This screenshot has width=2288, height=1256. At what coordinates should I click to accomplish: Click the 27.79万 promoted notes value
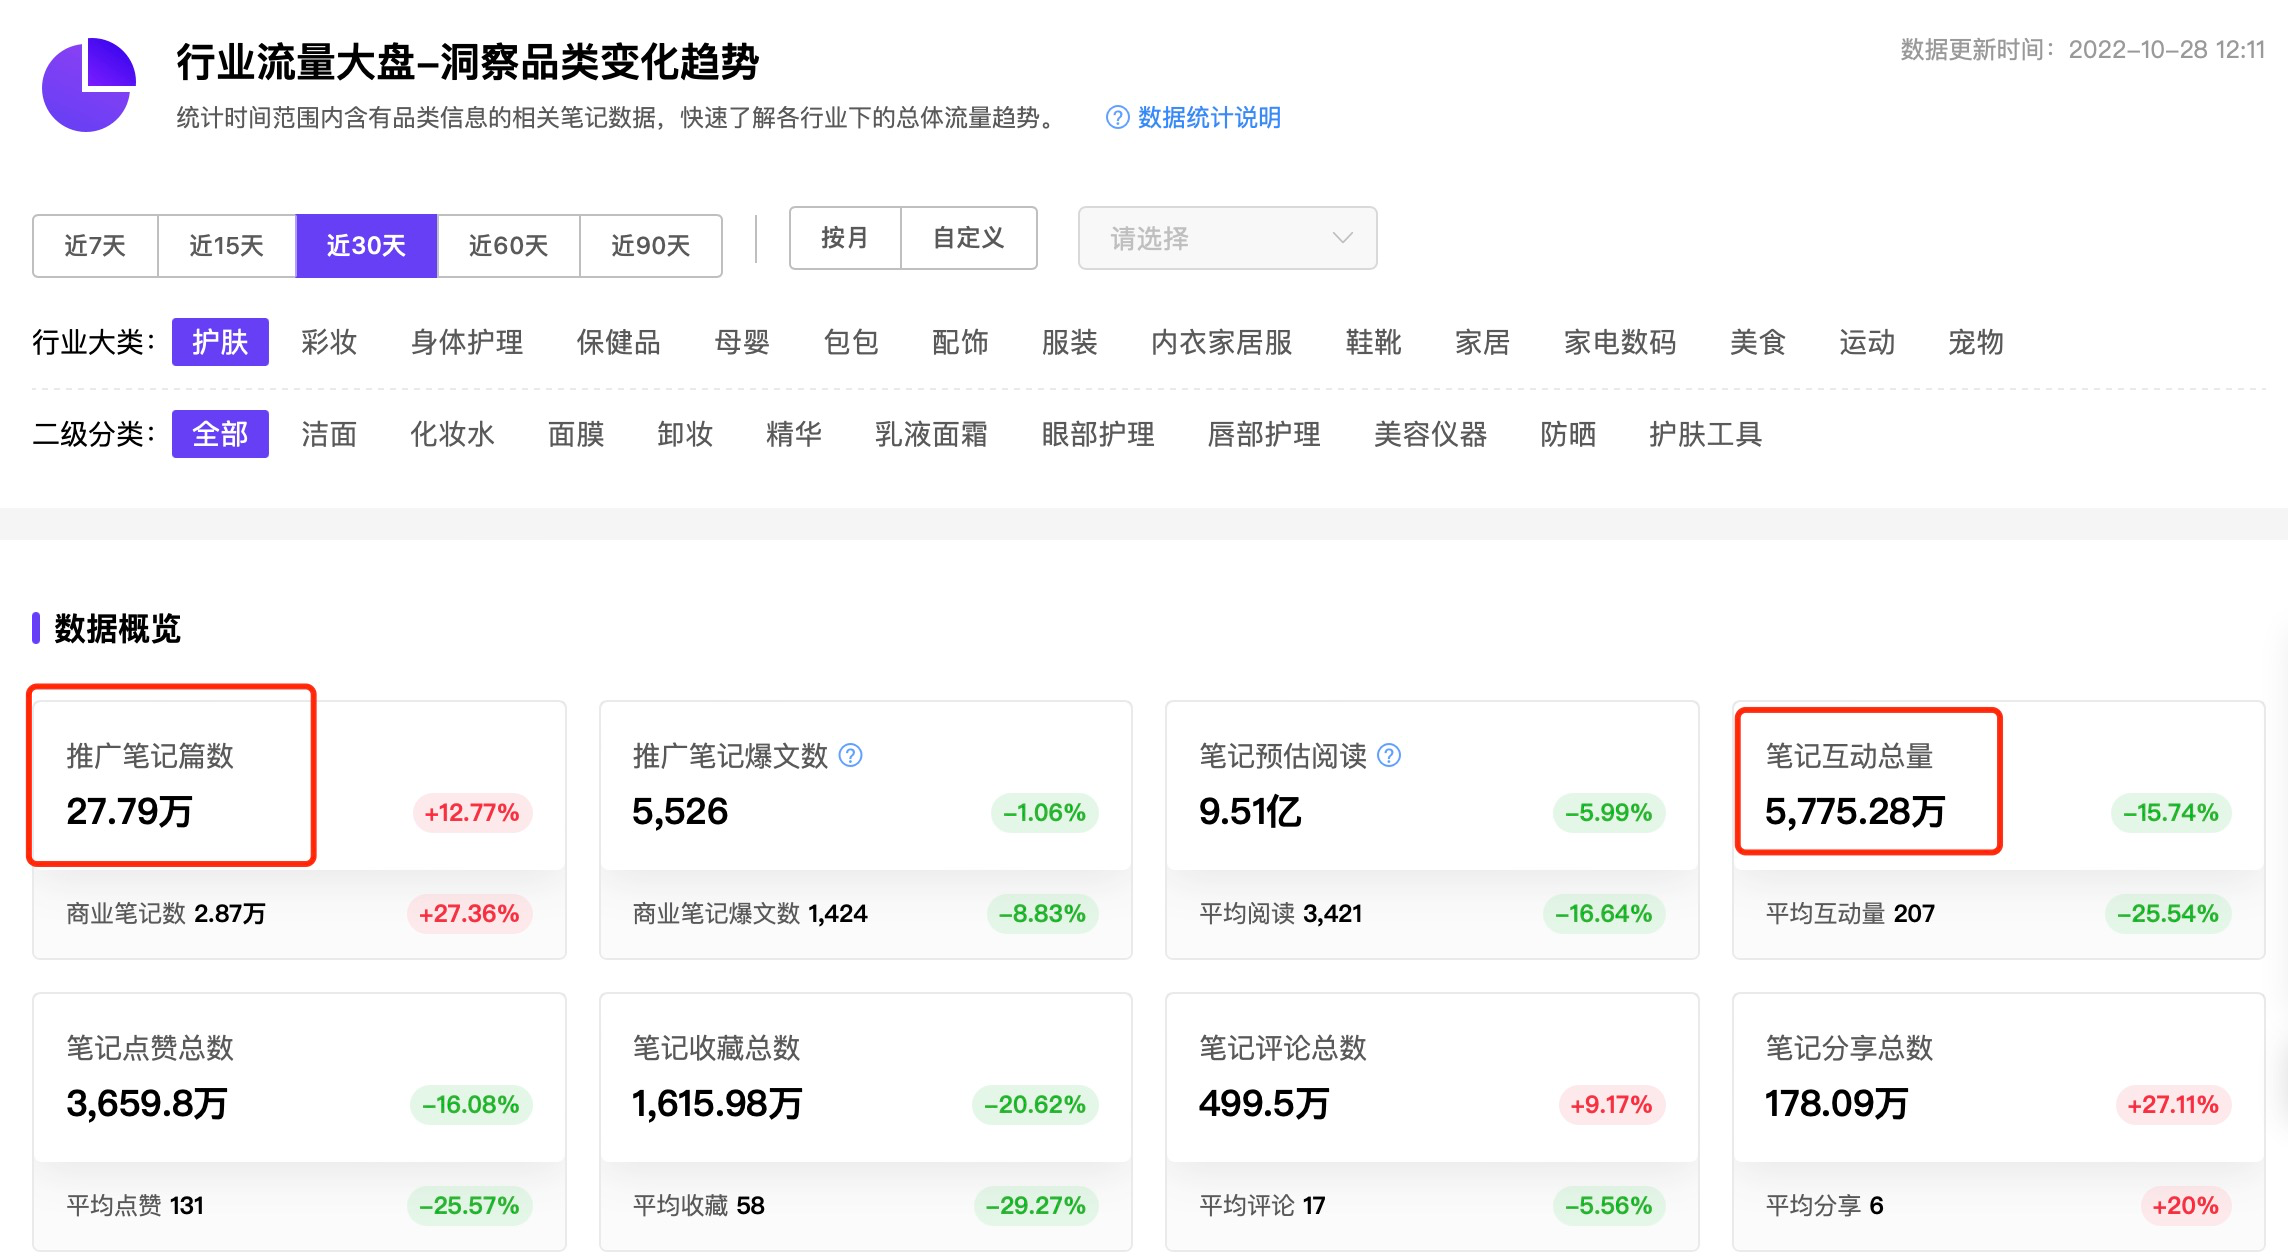(129, 811)
